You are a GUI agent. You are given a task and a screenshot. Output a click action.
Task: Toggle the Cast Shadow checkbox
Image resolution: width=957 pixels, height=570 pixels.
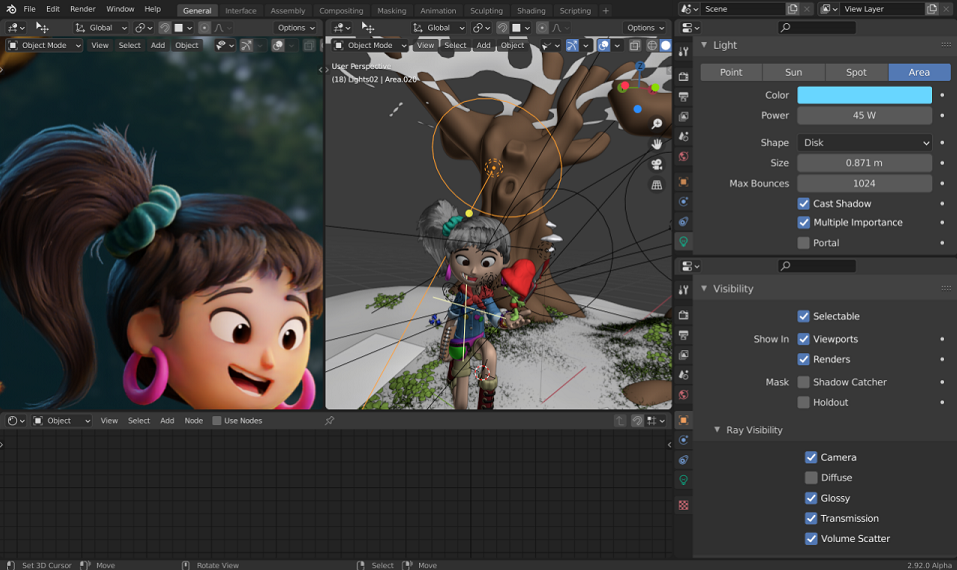coord(803,203)
